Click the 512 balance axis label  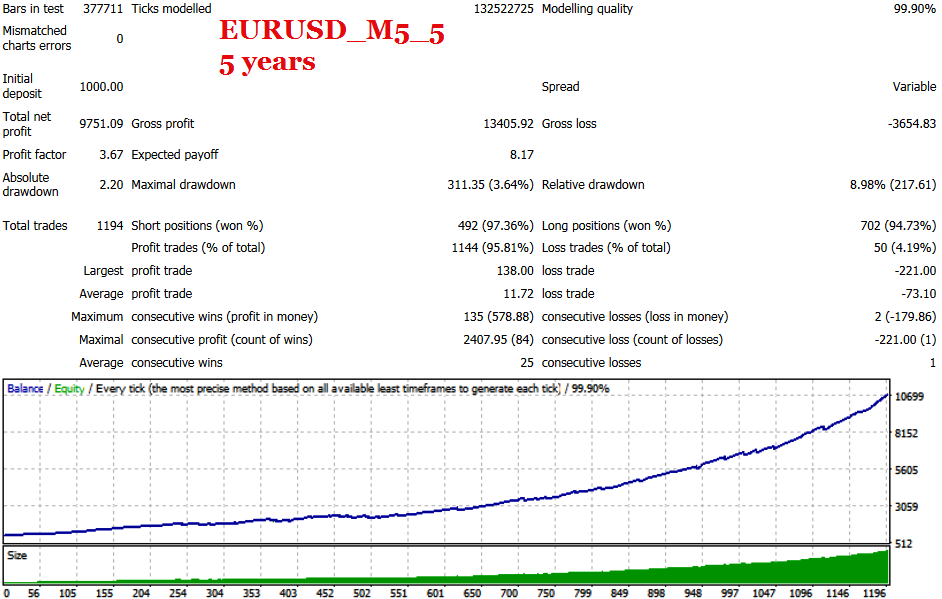[x=904, y=544]
